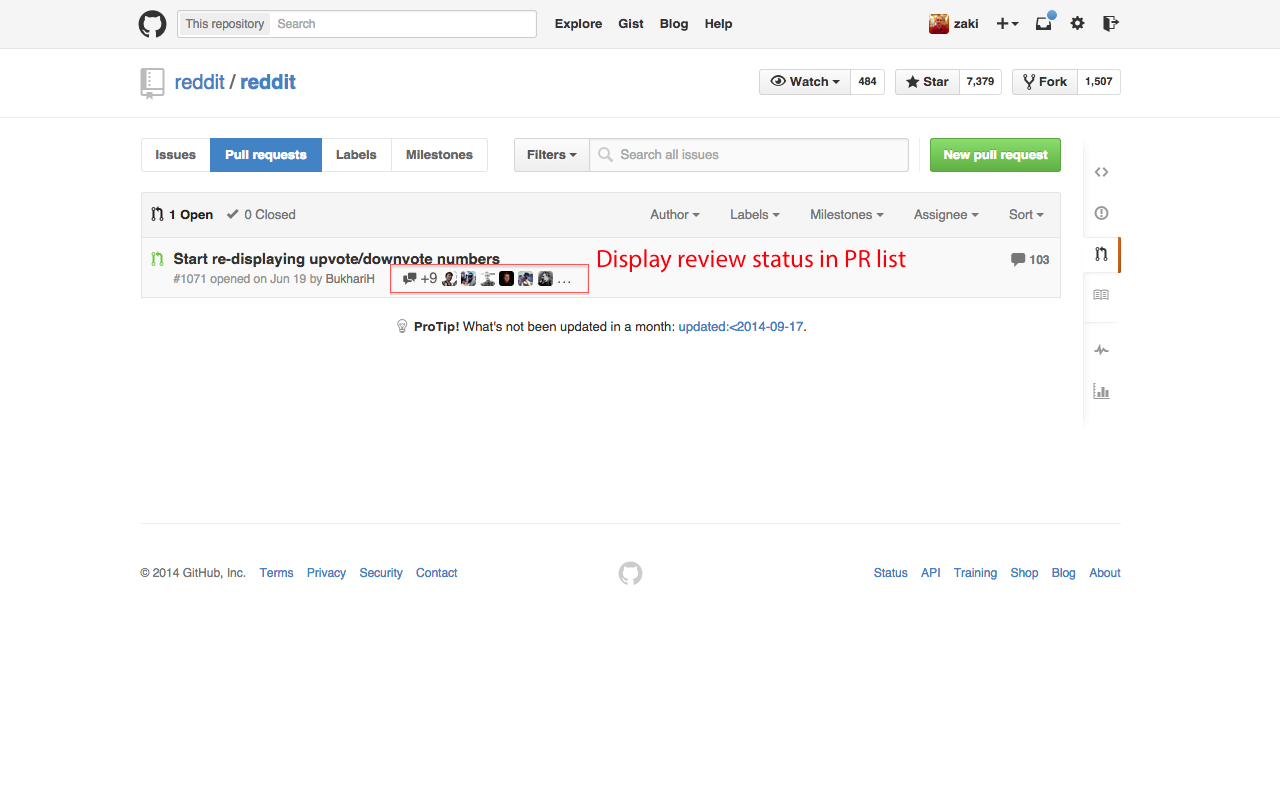Click the updated:<2014-09-17 search link

[x=741, y=326]
